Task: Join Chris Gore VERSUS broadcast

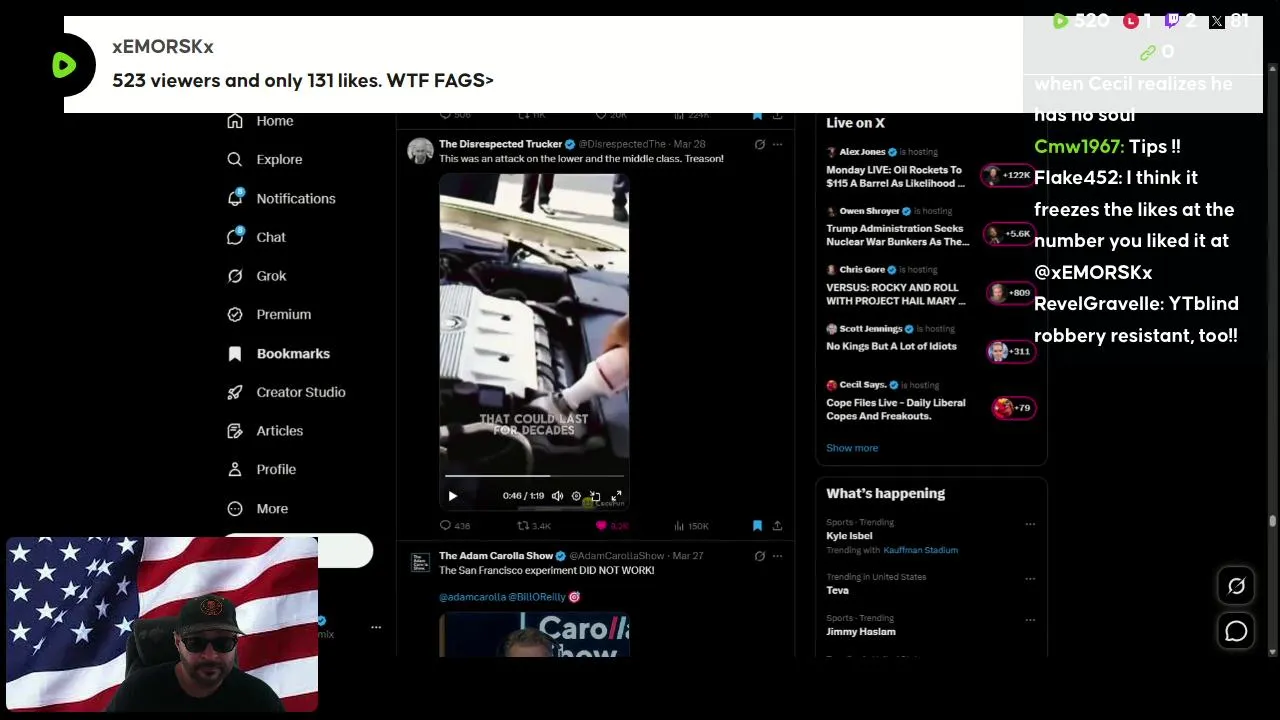Action: coord(930,288)
